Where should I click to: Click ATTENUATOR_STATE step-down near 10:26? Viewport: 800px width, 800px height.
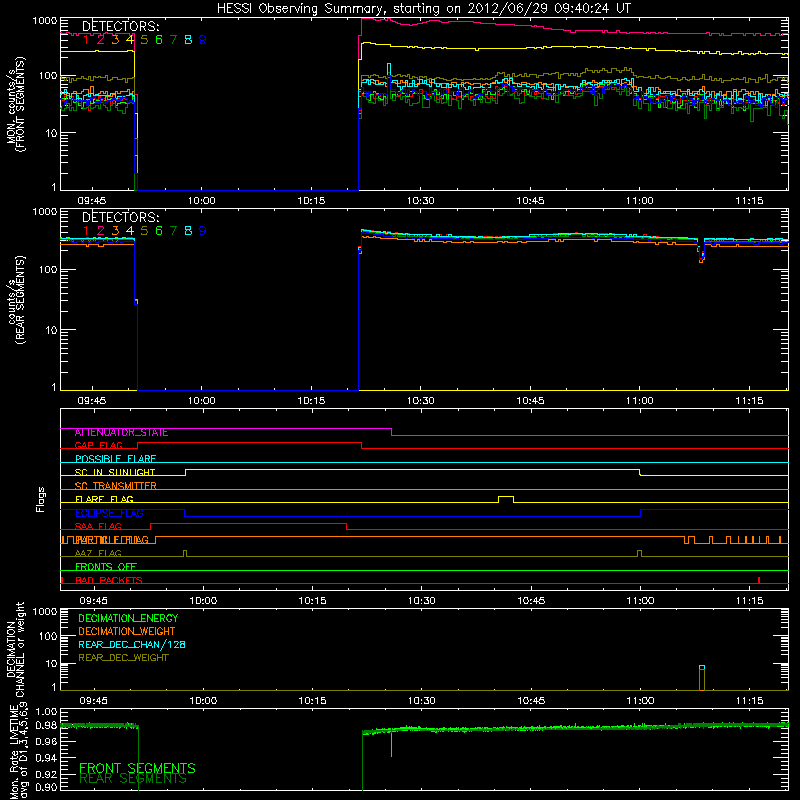pyautogui.click(x=391, y=432)
